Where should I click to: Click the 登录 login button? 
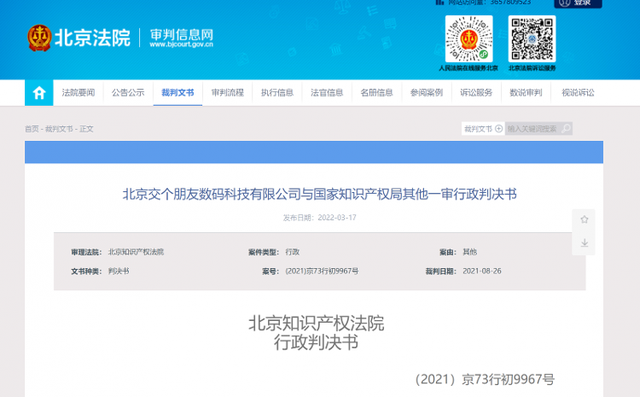click(x=578, y=3)
